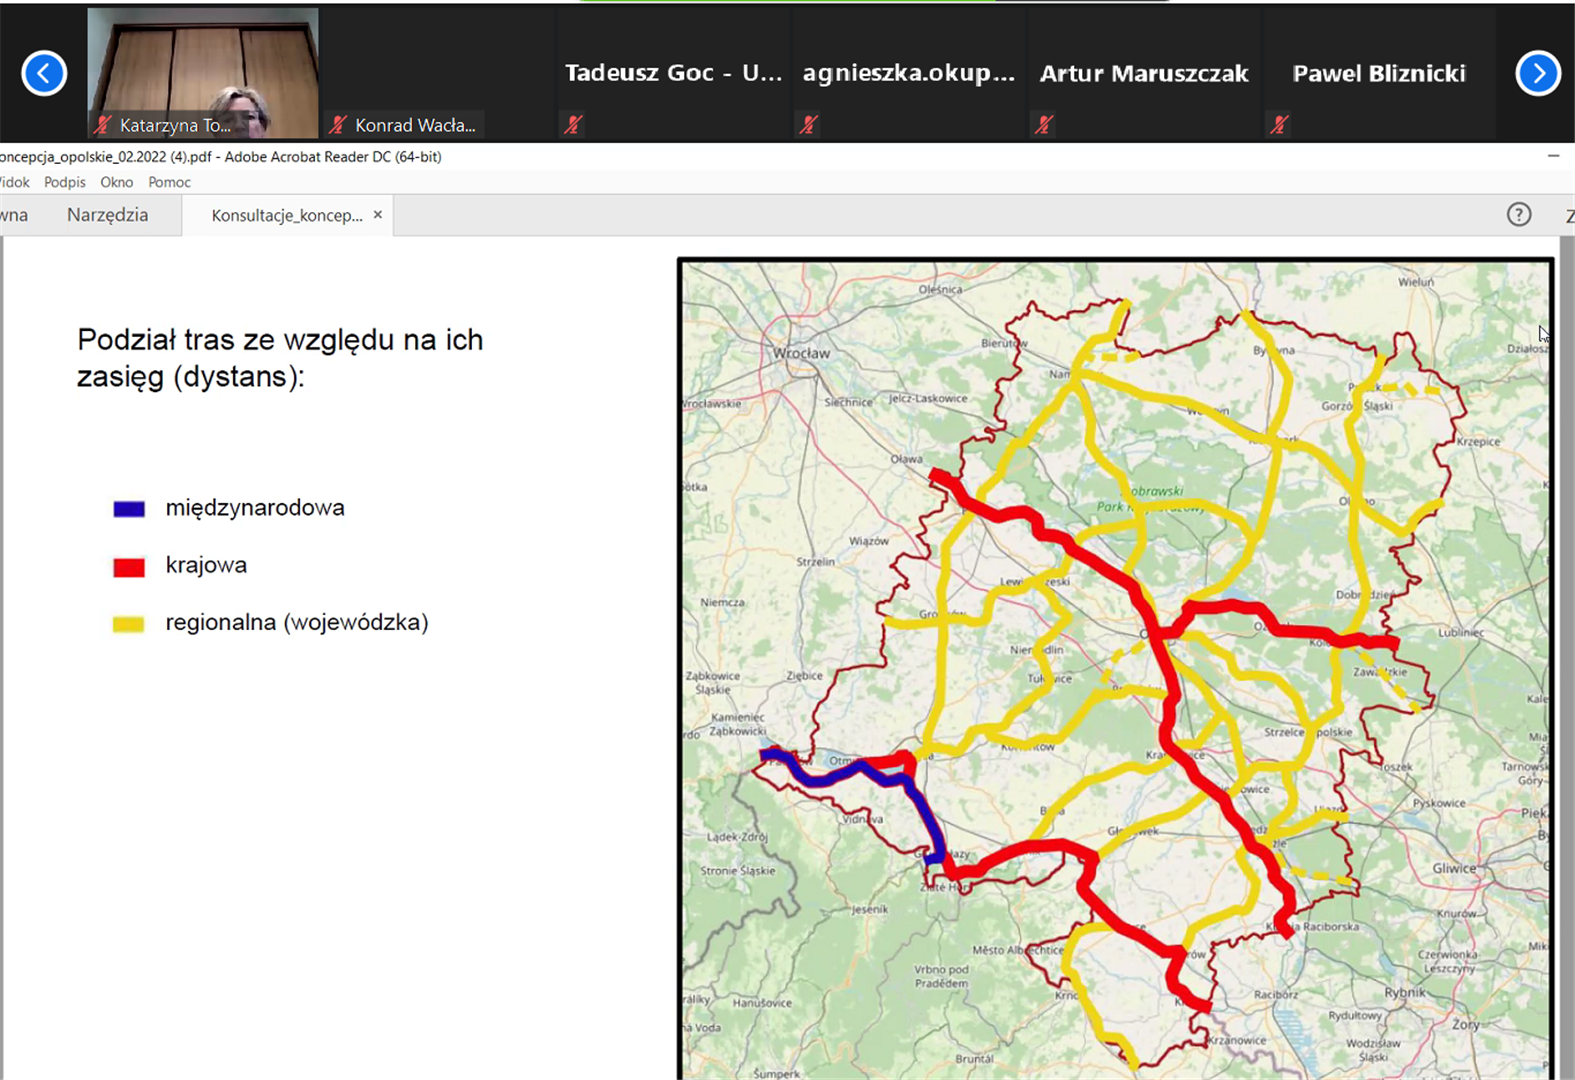Open the Podpis menu
1575x1080 pixels.
pyautogui.click(x=65, y=182)
